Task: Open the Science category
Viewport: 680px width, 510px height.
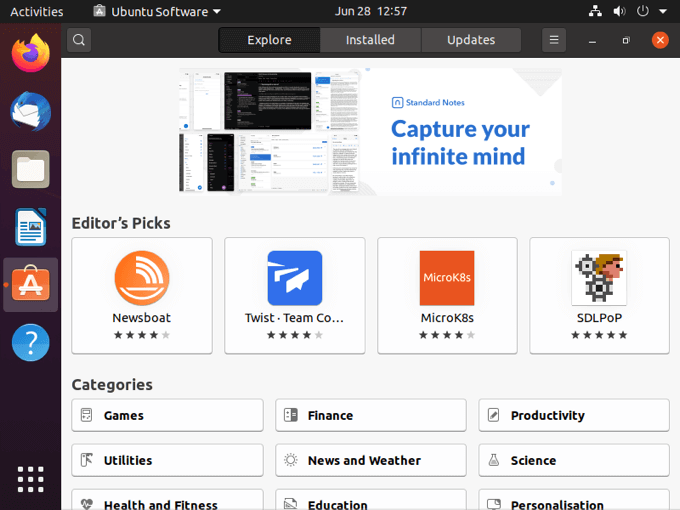Action: pyautogui.click(x=574, y=460)
